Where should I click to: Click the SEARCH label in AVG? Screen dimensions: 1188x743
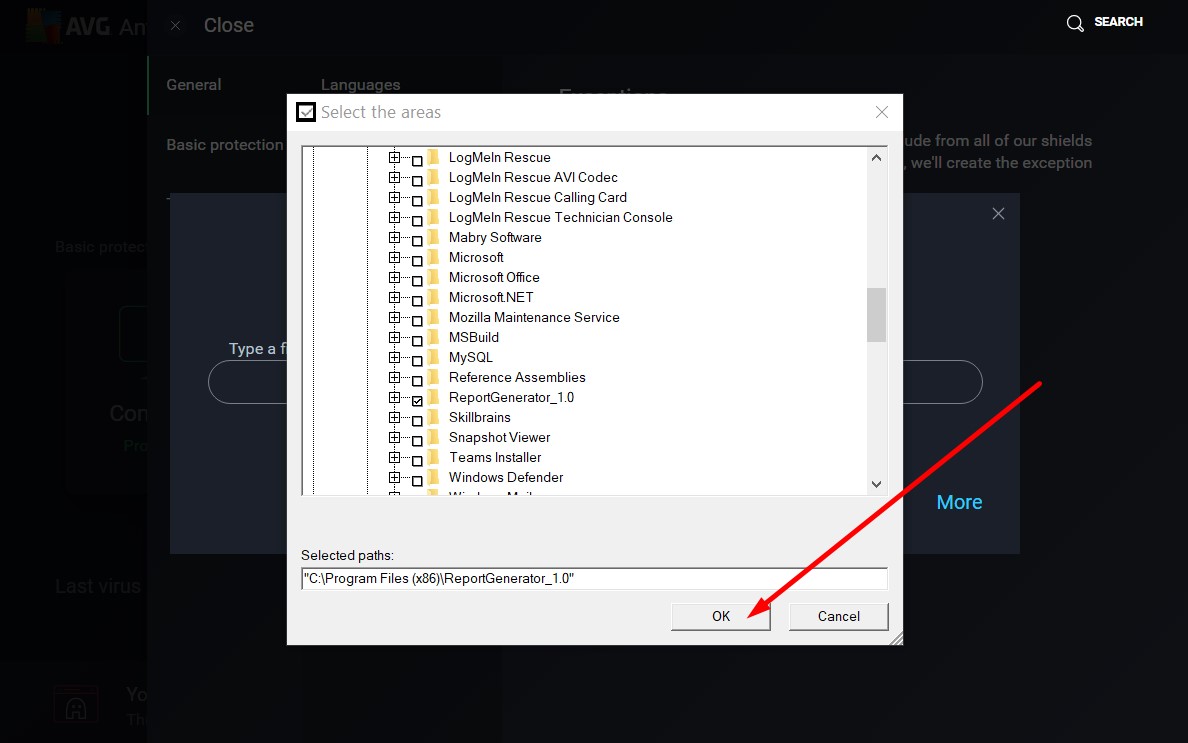coord(1118,22)
